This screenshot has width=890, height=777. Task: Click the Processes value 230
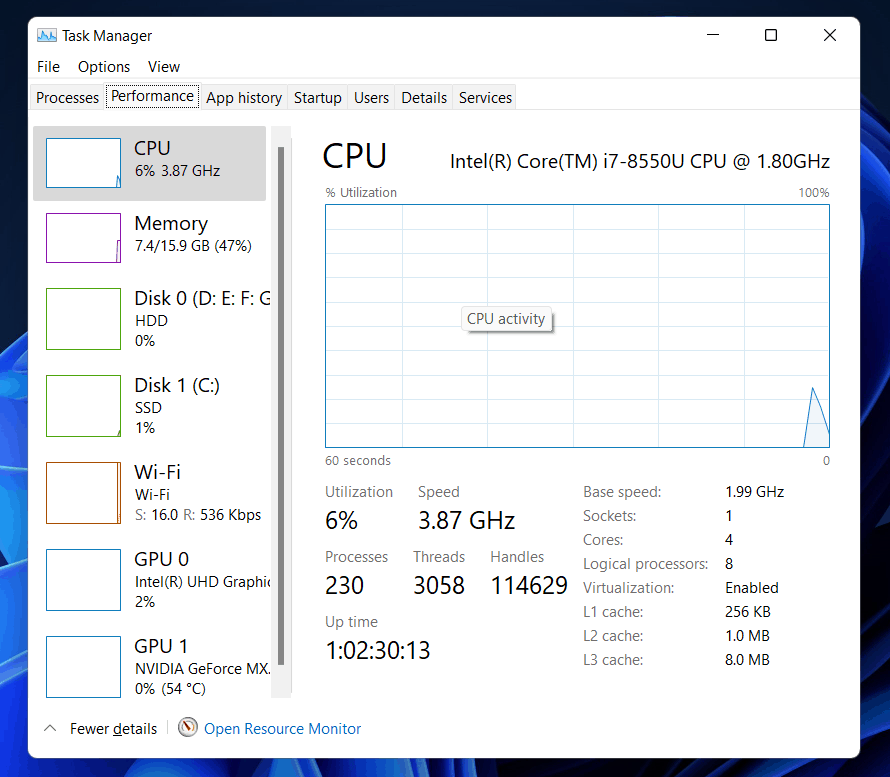point(345,585)
